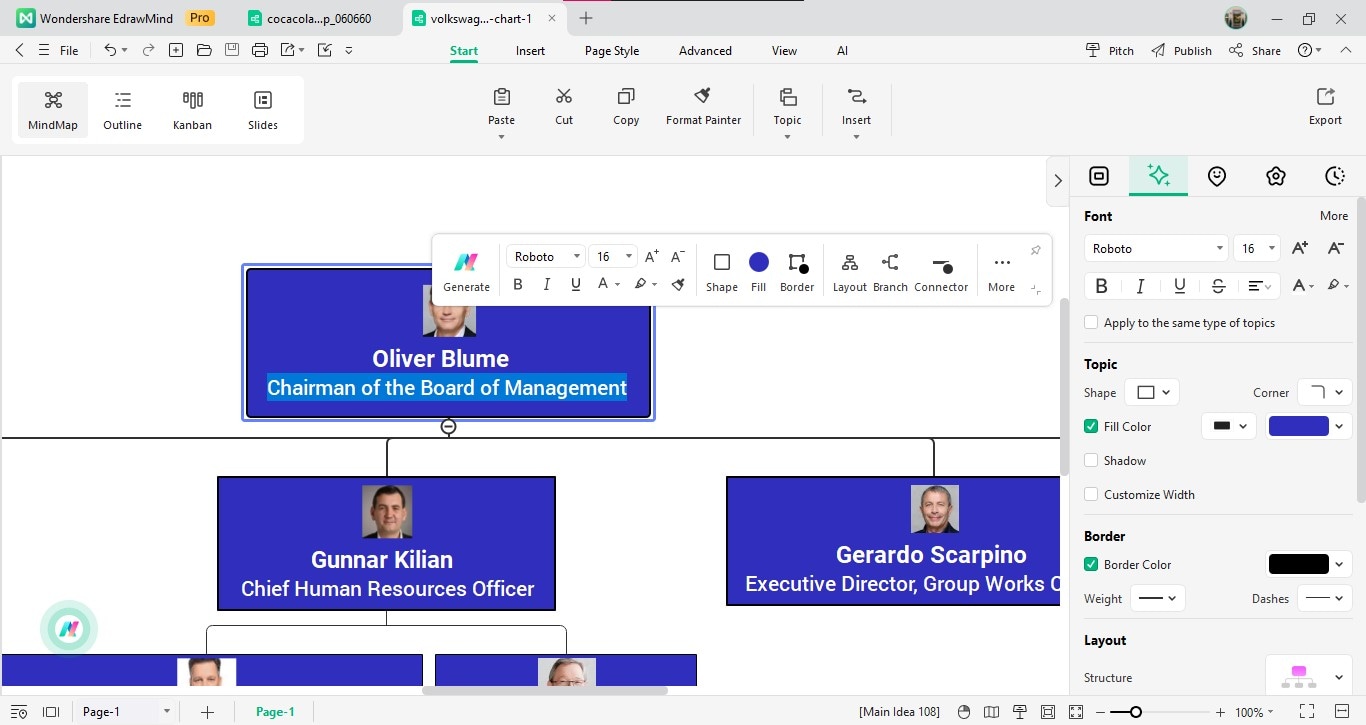Open the black border color swatch
Viewport: 1366px width, 725px height.
tap(1298, 564)
